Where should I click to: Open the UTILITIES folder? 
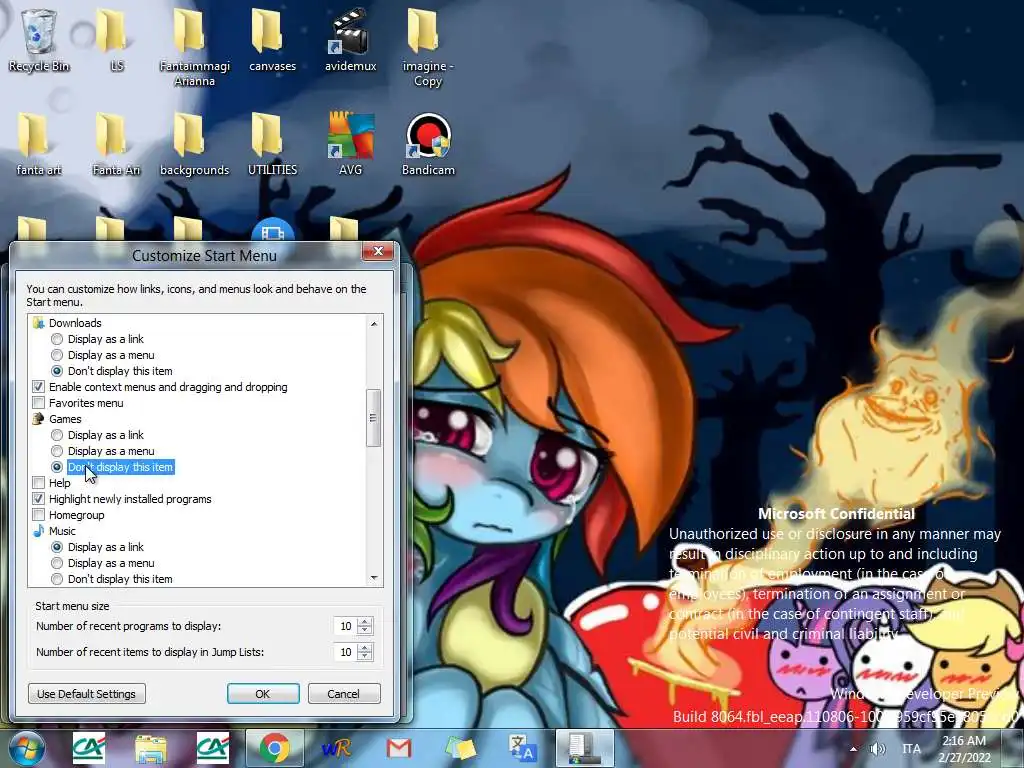pos(272,144)
